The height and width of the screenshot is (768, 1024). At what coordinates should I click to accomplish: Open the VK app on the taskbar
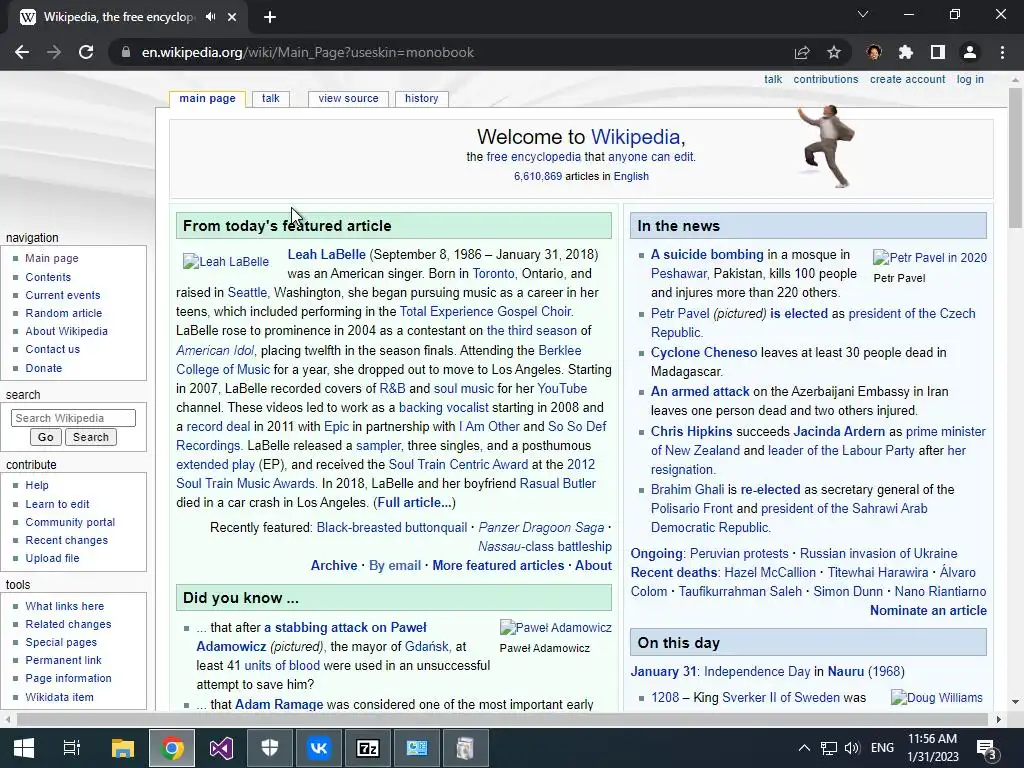[x=319, y=748]
